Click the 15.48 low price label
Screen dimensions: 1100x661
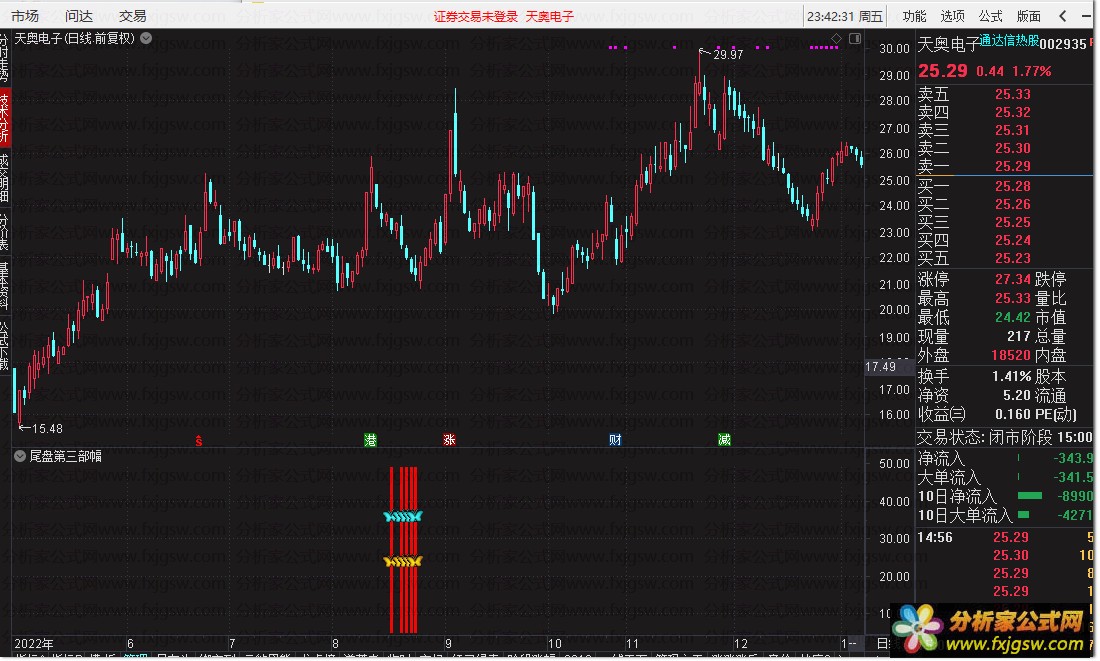(x=47, y=429)
